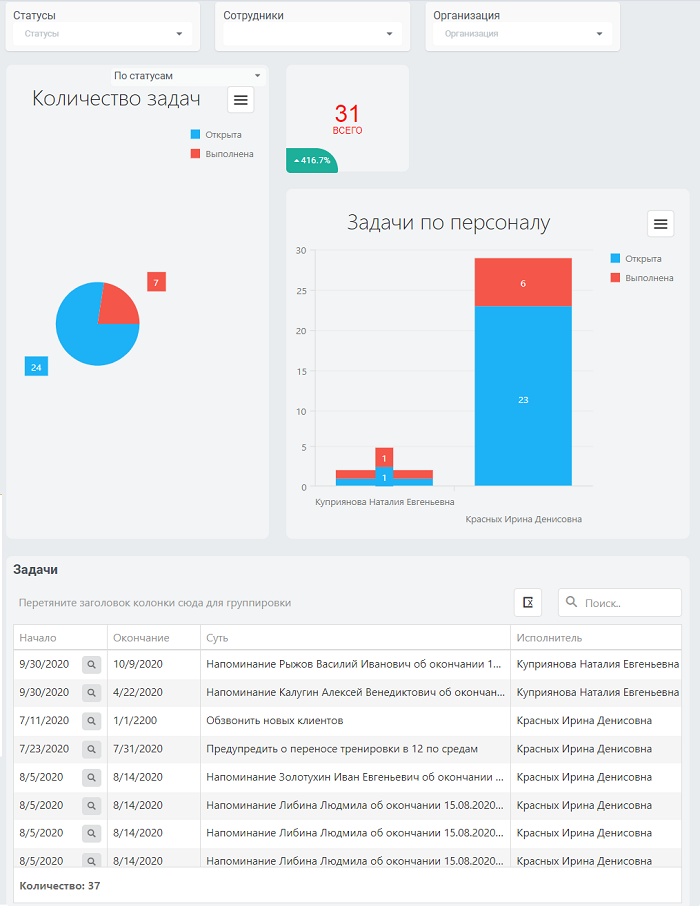Click magnifier icon in the 7/11/2020 task row

point(91,721)
